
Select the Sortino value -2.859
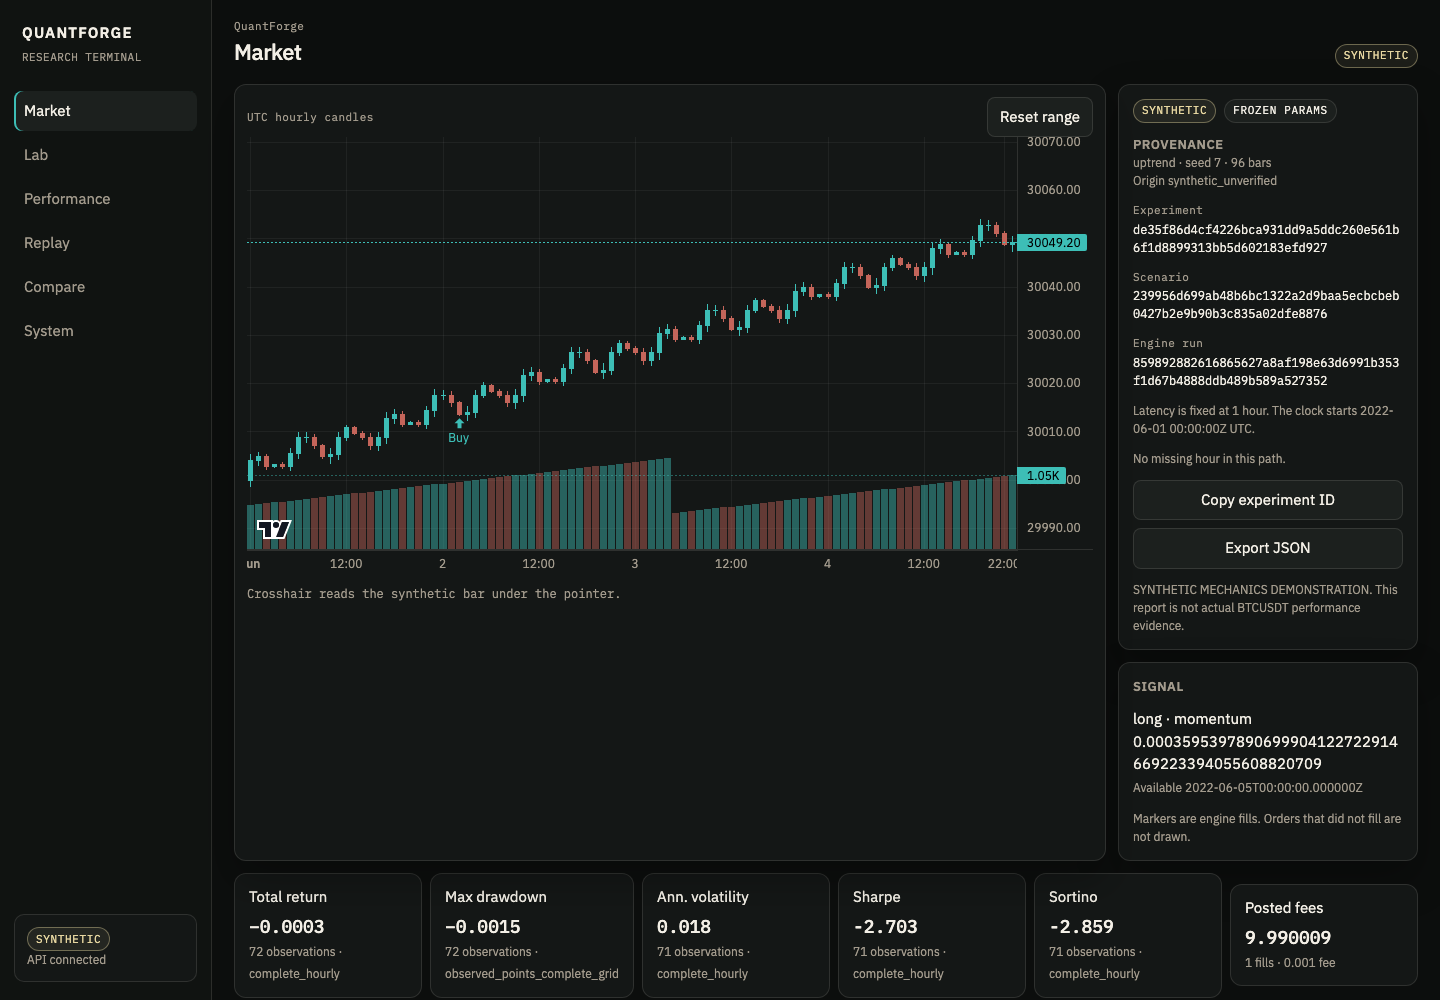pyautogui.click(x=1081, y=927)
